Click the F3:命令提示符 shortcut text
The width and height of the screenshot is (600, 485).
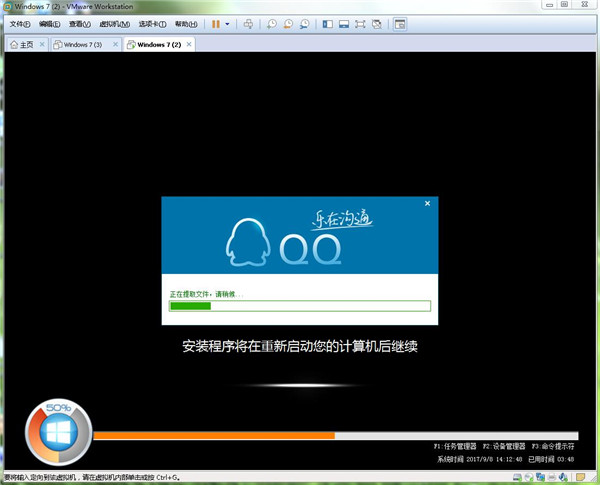point(553,446)
